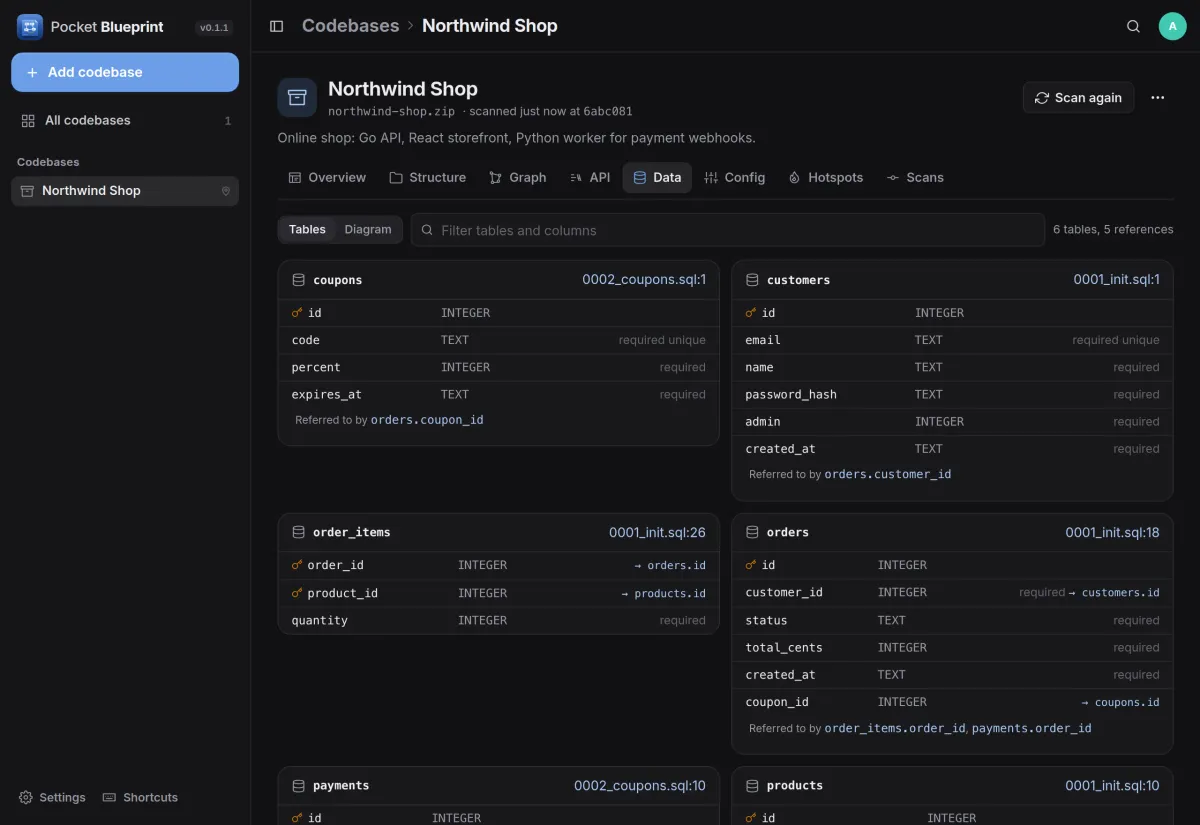
Task: Switch to Diagram view
Action: tap(368, 229)
